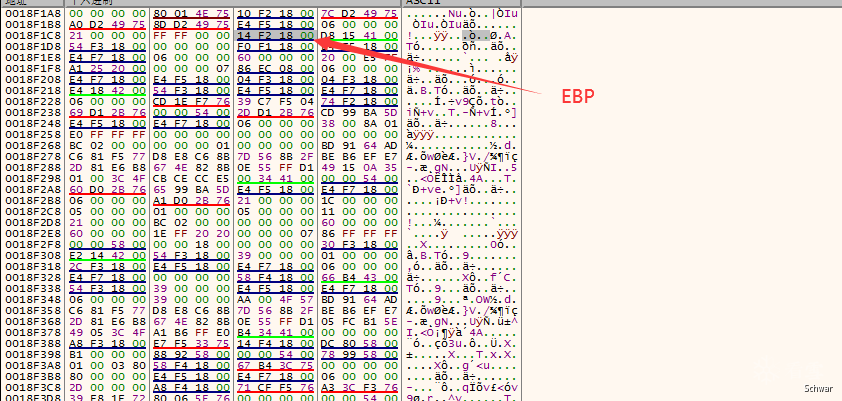Image resolution: width=842 pixels, height=401 pixels.
Task: Select bytes 8D D2 49 75
Action: click(191, 25)
